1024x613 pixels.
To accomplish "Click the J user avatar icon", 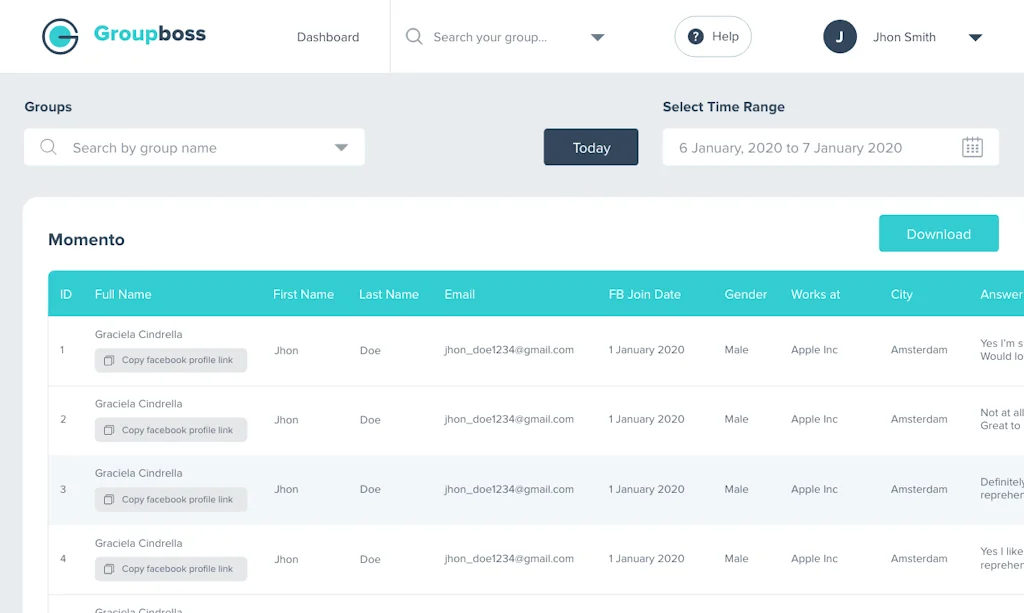I will point(840,37).
